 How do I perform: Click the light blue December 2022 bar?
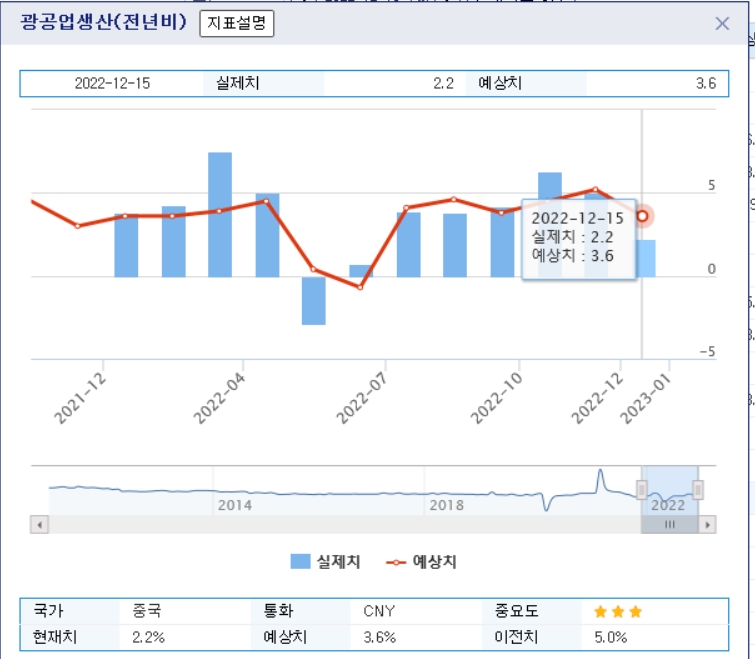pos(646,258)
